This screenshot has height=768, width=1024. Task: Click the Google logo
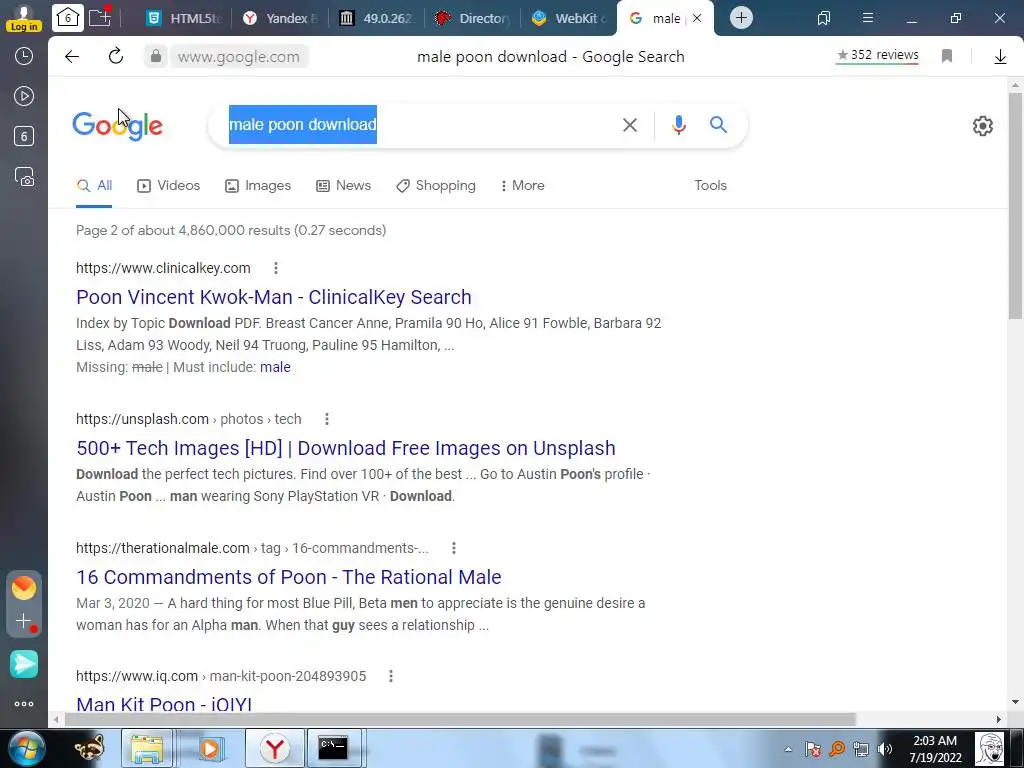[118, 125]
